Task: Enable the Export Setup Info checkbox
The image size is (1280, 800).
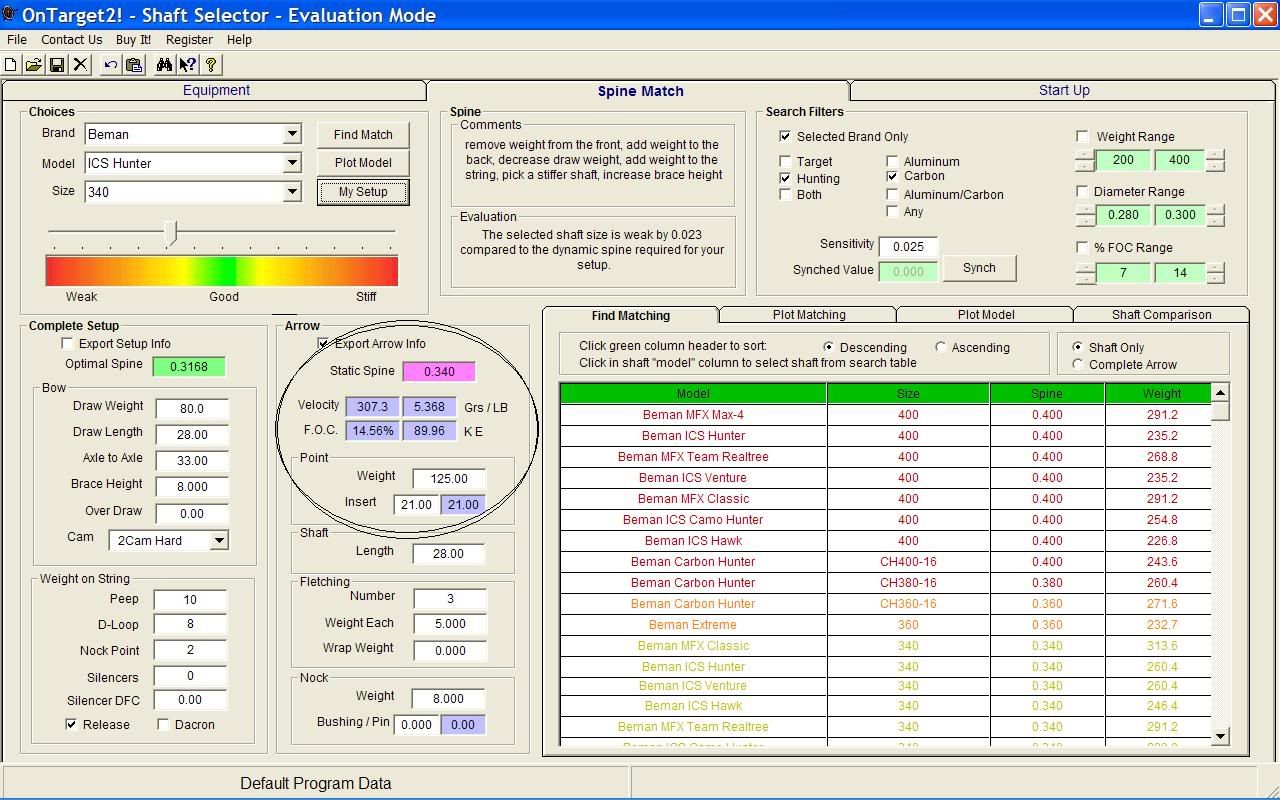Action: click(x=68, y=344)
